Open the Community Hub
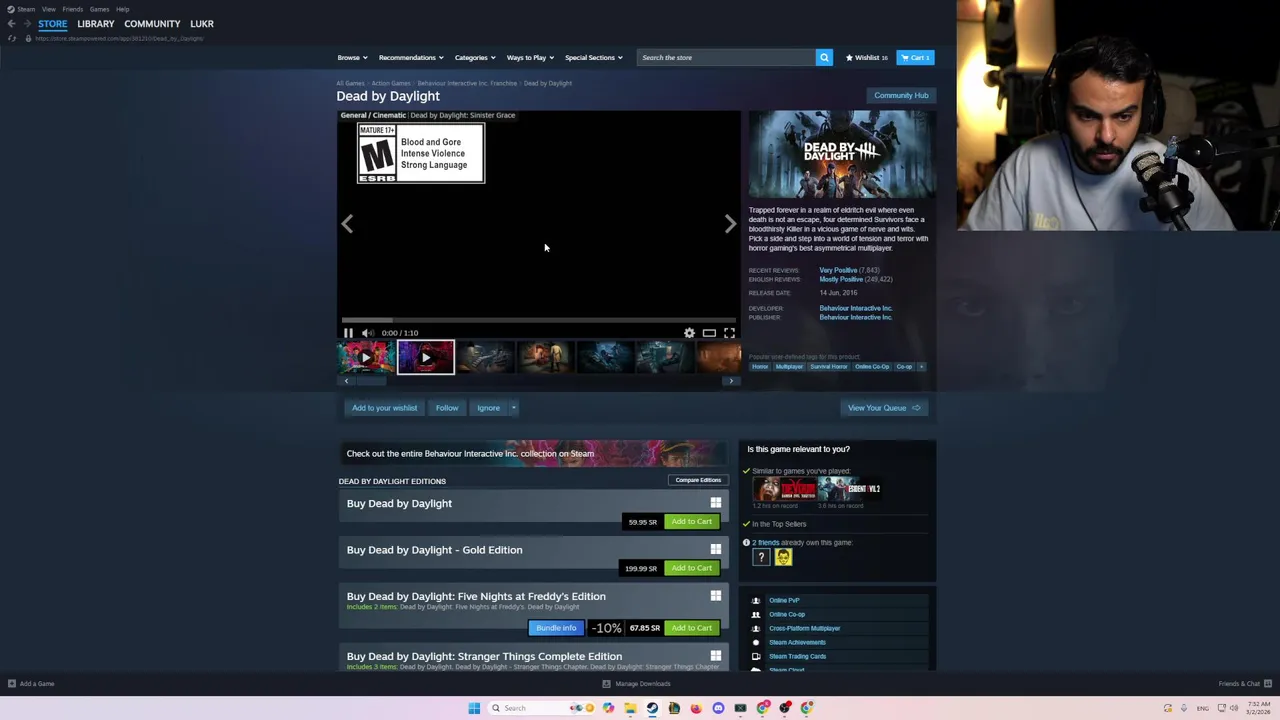 click(x=901, y=95)
